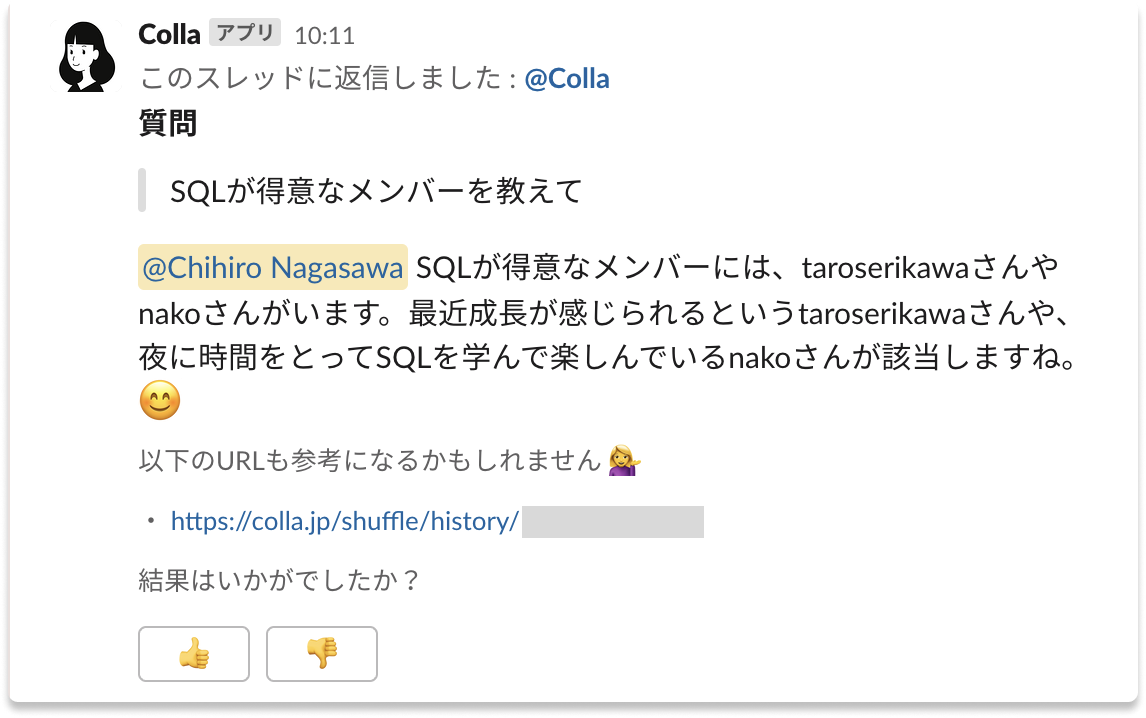This screenshot has height=718, width=1146.
Task: Click the アプリ badge next to Colla
Action: [245, 33]
